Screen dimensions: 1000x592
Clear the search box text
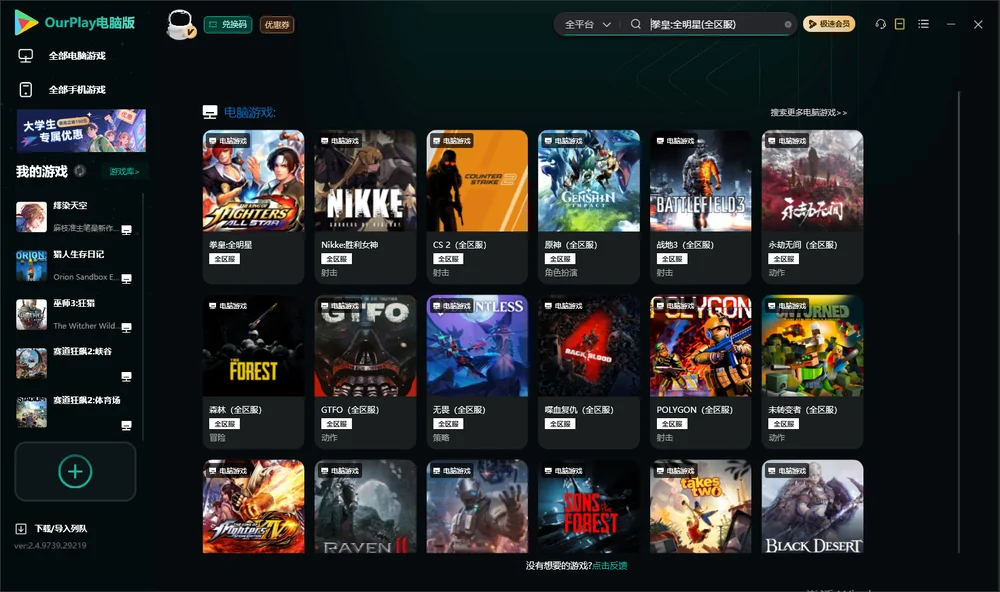(x=788, y=25)
